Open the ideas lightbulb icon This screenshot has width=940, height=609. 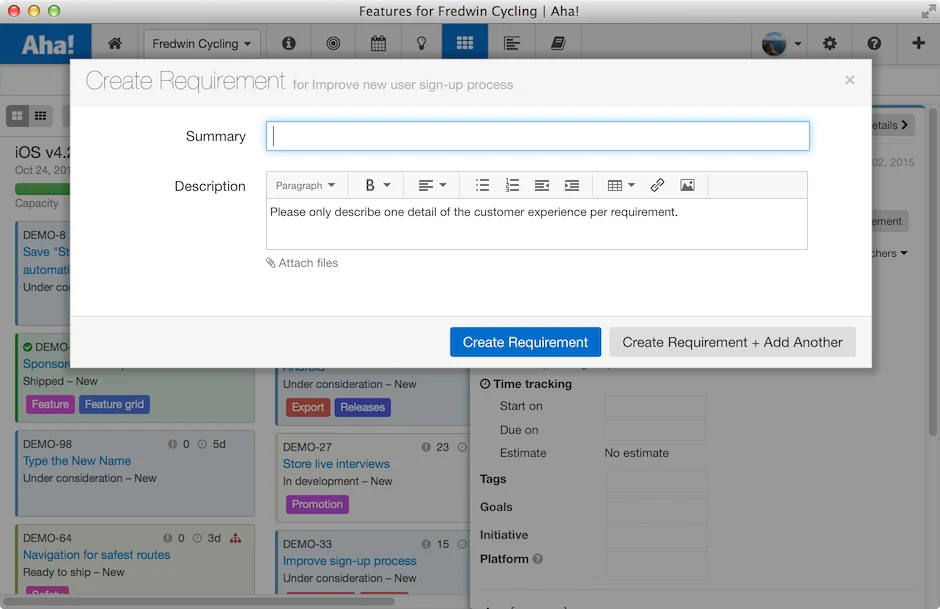421,43
